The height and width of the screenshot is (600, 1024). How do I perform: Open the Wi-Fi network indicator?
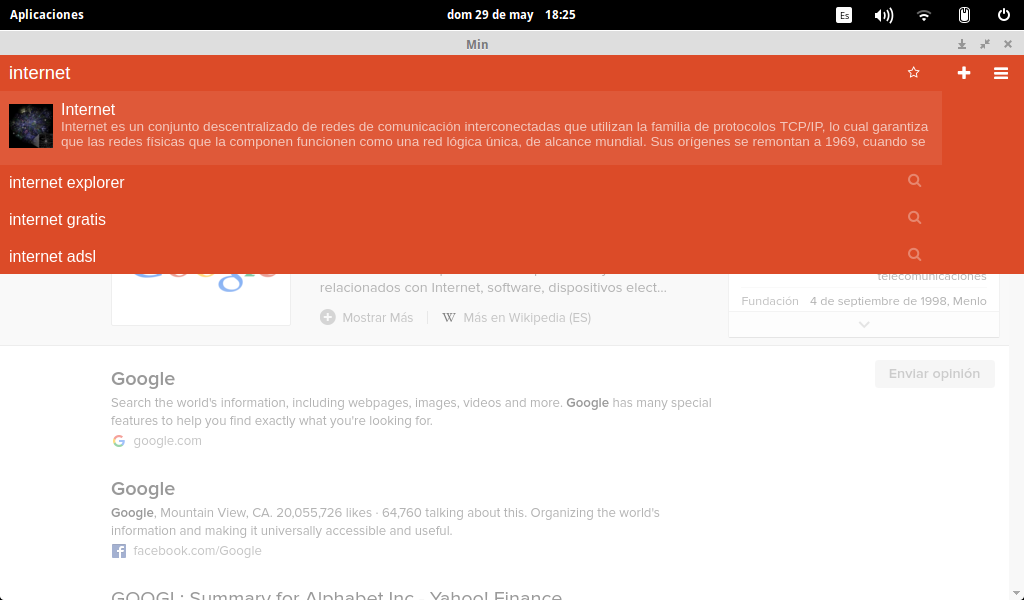923,15
